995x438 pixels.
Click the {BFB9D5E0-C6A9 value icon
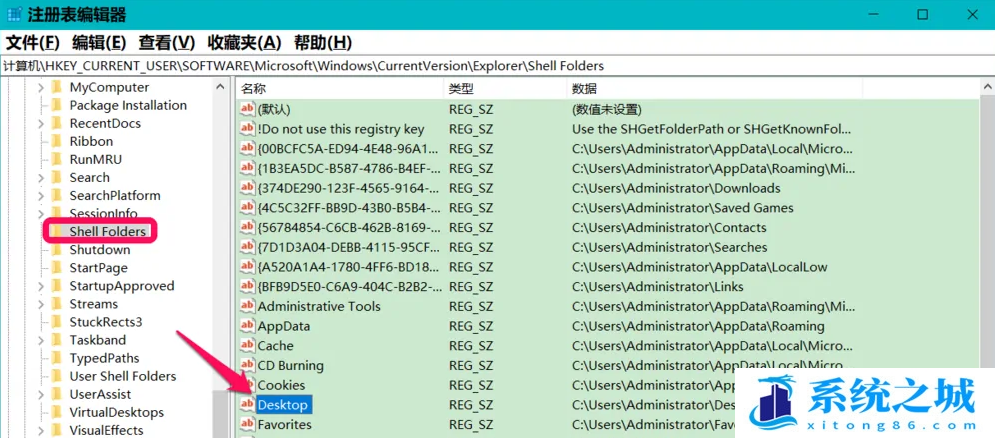[247, 287]
